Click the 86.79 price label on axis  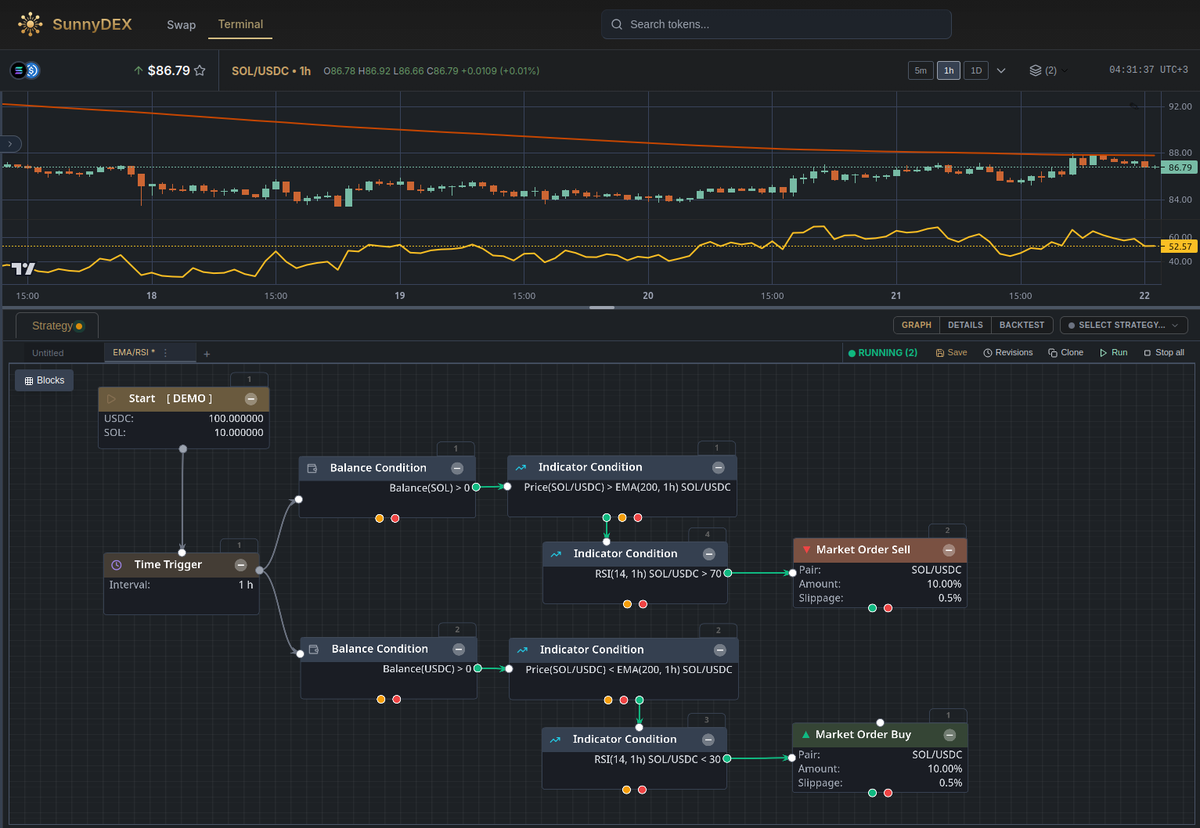point(1180,167)
